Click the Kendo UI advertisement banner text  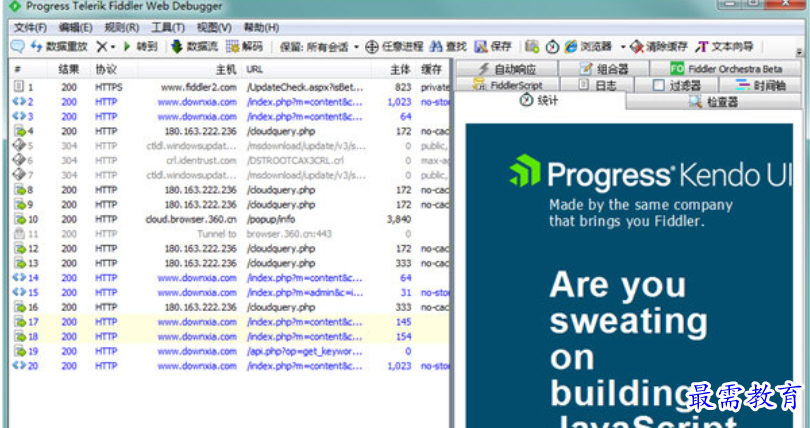click(x=641, y=213)
